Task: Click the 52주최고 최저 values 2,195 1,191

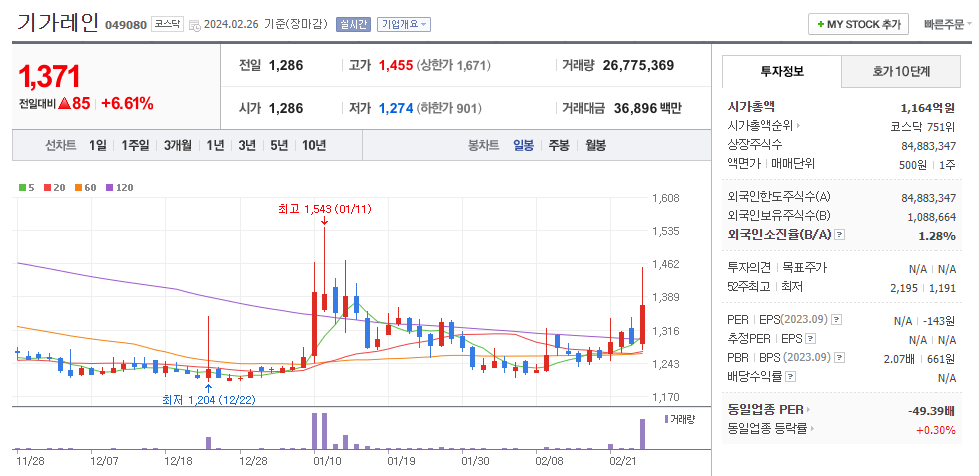Action: [x=923, y=287]
